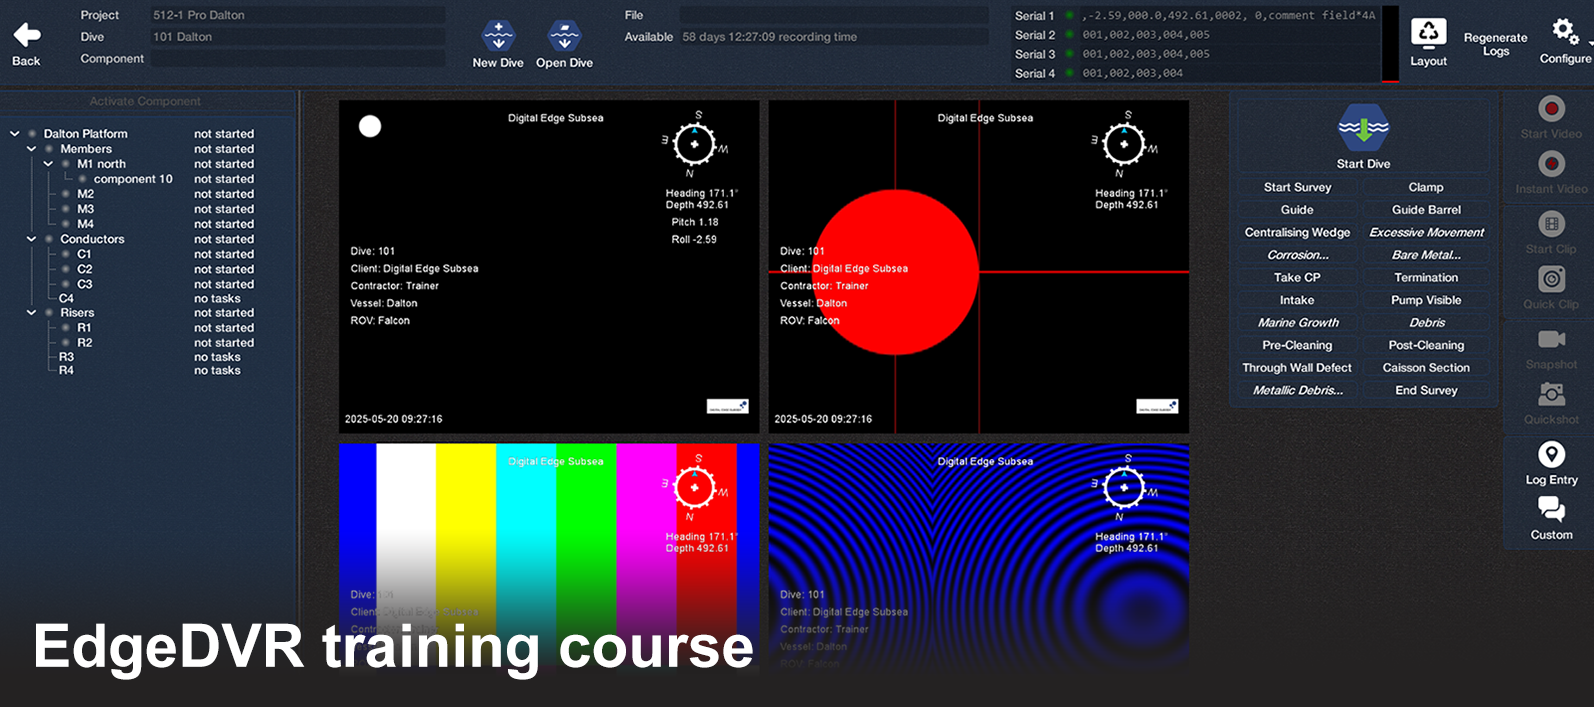Viewport: 1594px width, 707px height.
Task: Click the Back arrow icon
Action: [26, 36]
